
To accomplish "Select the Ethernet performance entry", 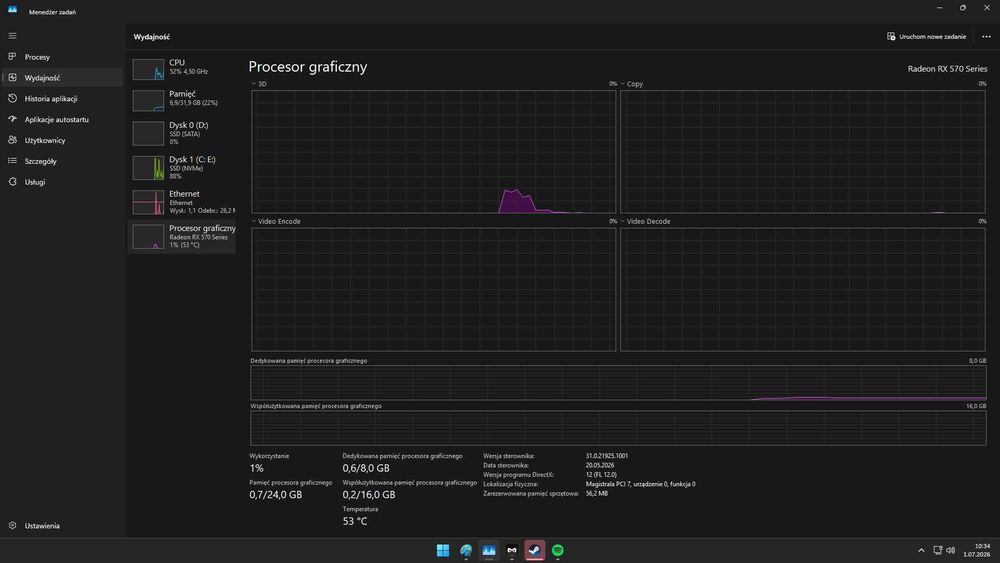I will click(x=182, y=201).
